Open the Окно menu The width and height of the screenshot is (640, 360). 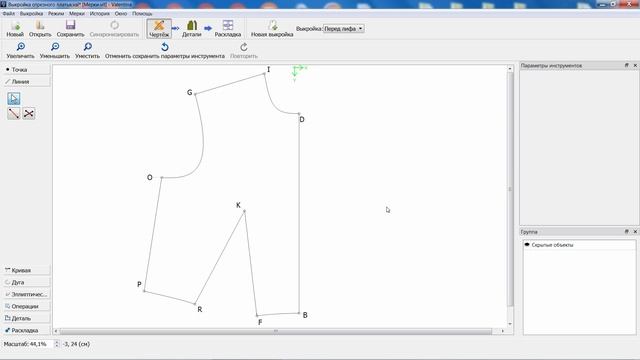pyautogui.click(x=121, y=13)
